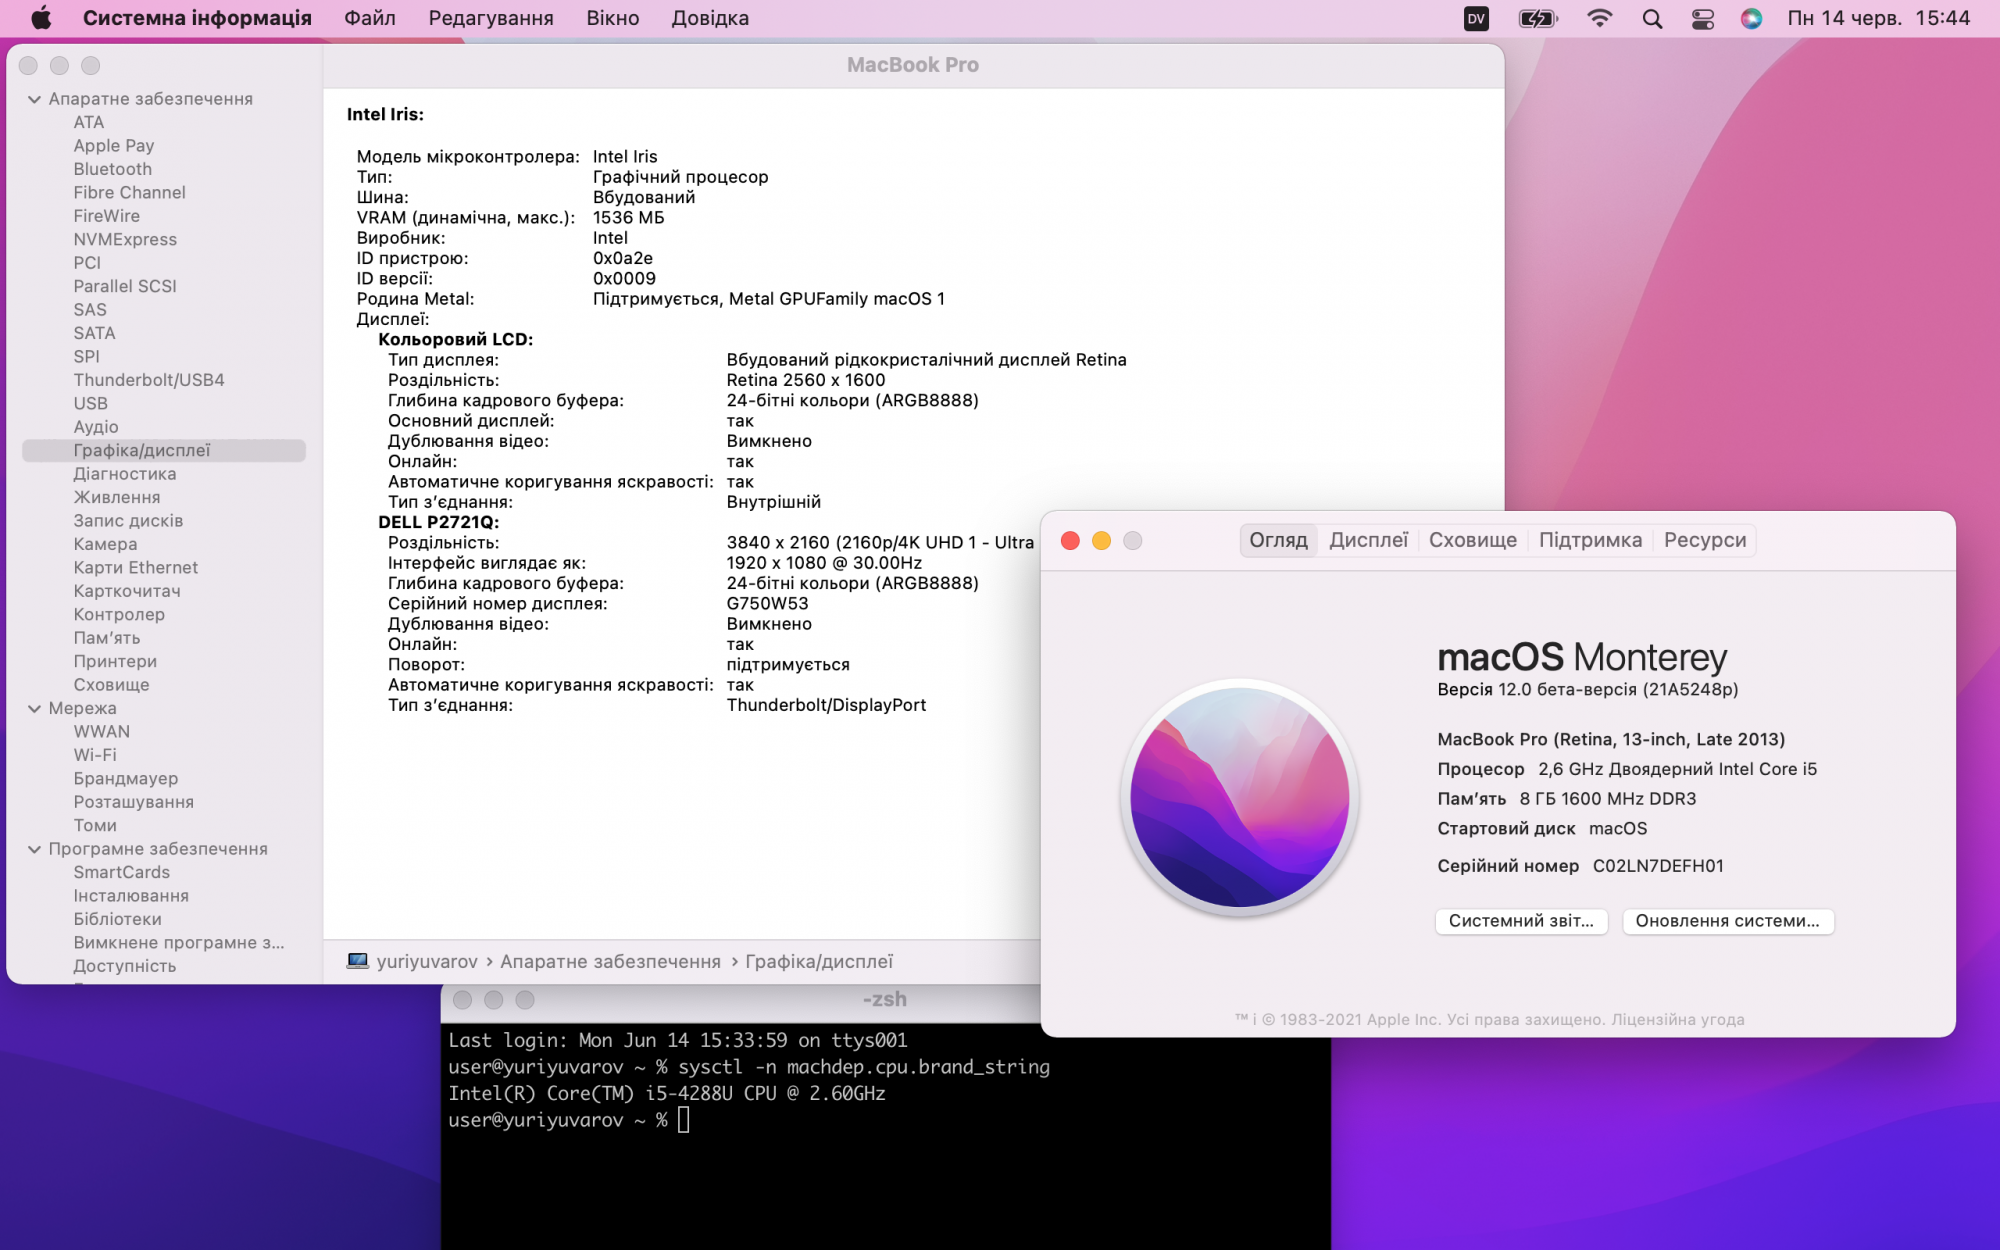Switch to the Сховище tab
Viewport: 2000px width, 1250px height.
[x=1472, y=540]
